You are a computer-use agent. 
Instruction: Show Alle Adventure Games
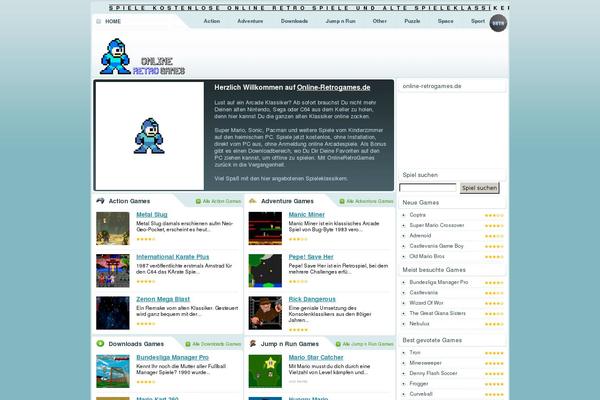pyautogui.click(x=367, y=201)
